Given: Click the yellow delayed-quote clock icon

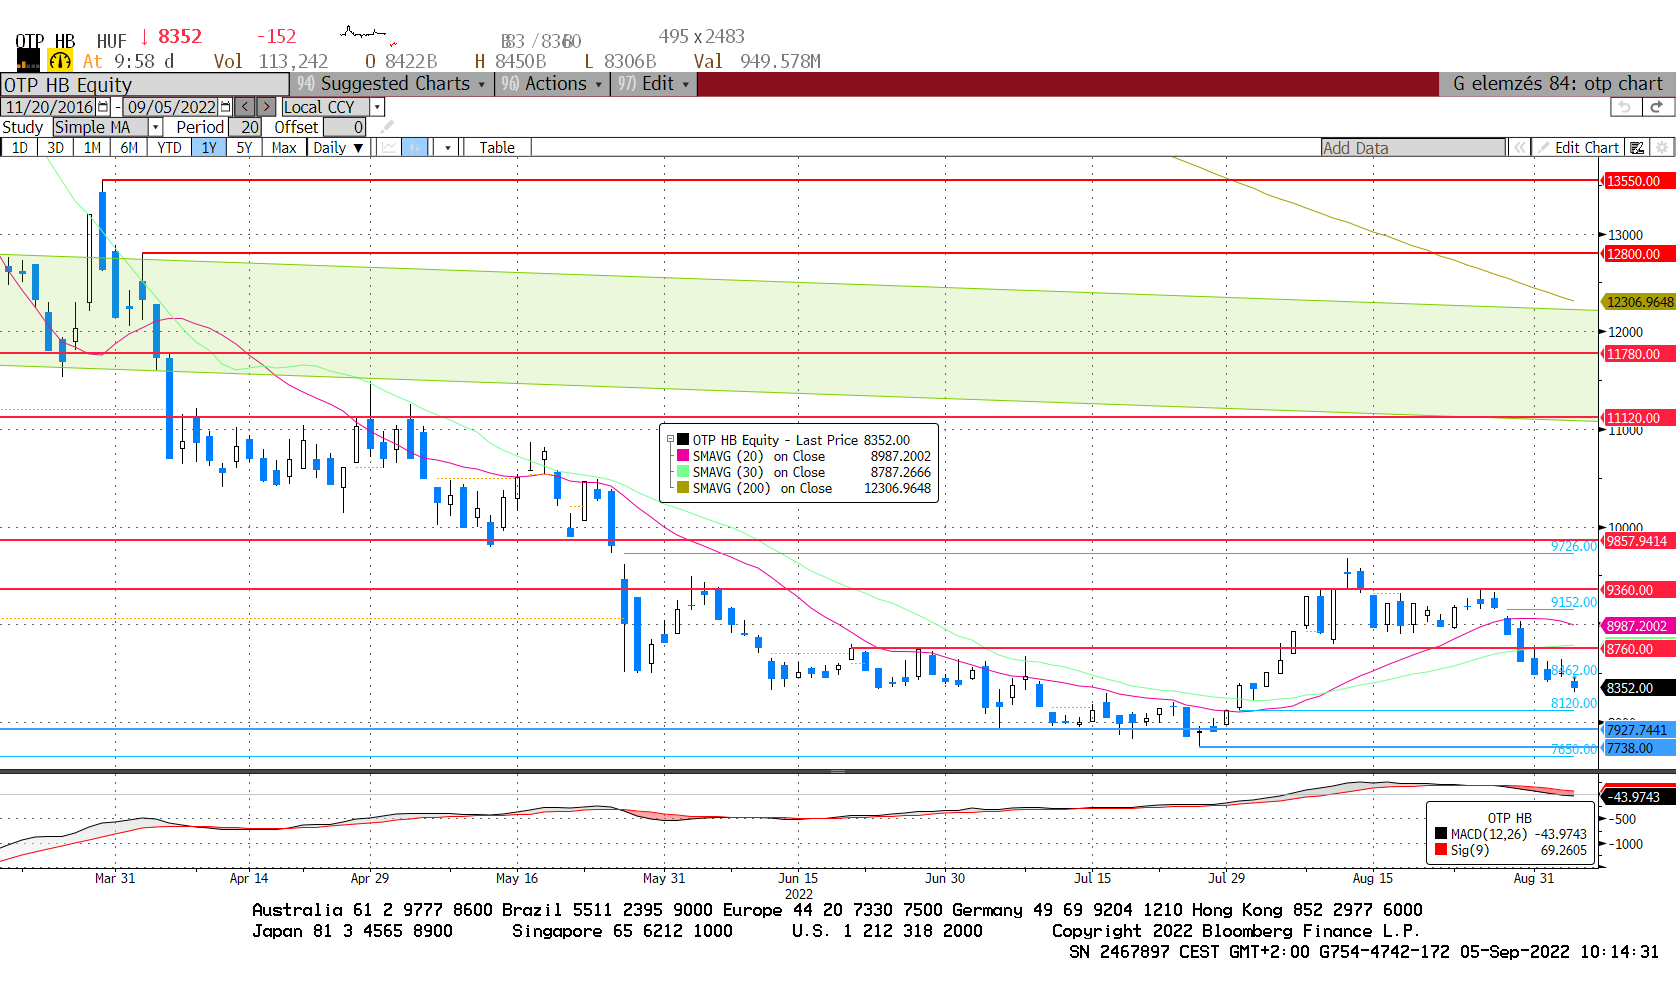Looking at the screenshot, I should [x=60, y=61].
